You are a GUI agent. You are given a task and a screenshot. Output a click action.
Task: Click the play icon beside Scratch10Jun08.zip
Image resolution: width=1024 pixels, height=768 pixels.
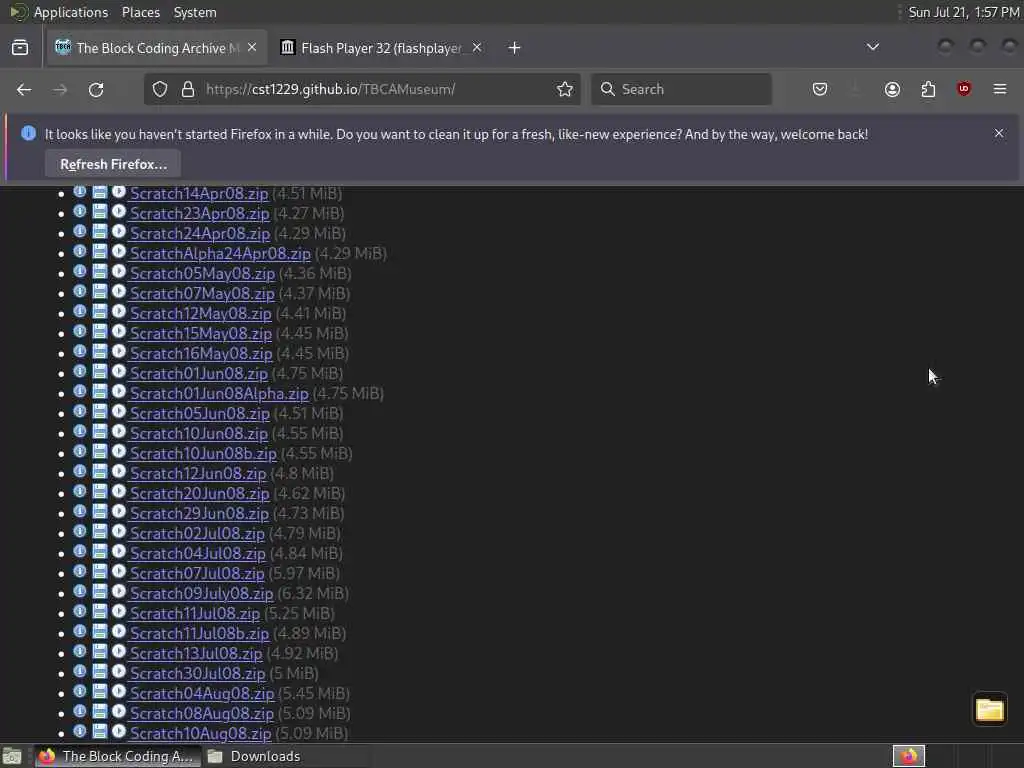point(119,432)
